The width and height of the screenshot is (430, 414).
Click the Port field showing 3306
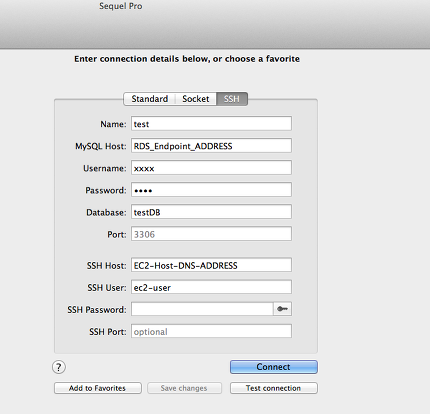point(211,234)
